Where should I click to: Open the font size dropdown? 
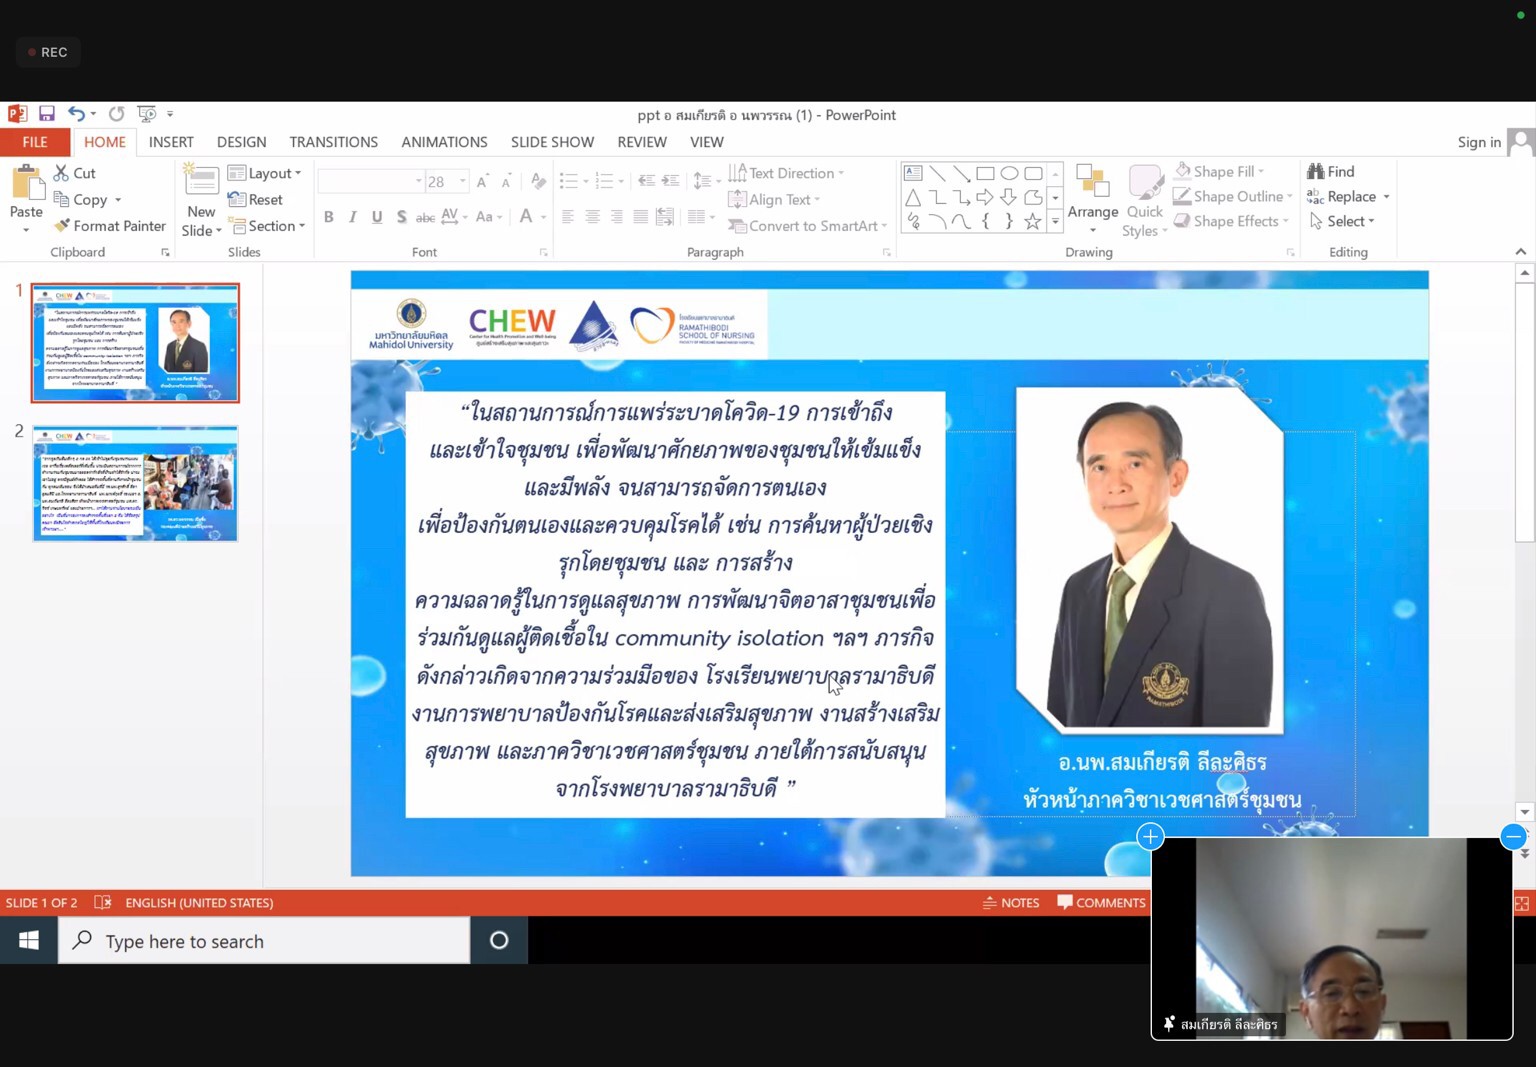(x=463, y=181)
